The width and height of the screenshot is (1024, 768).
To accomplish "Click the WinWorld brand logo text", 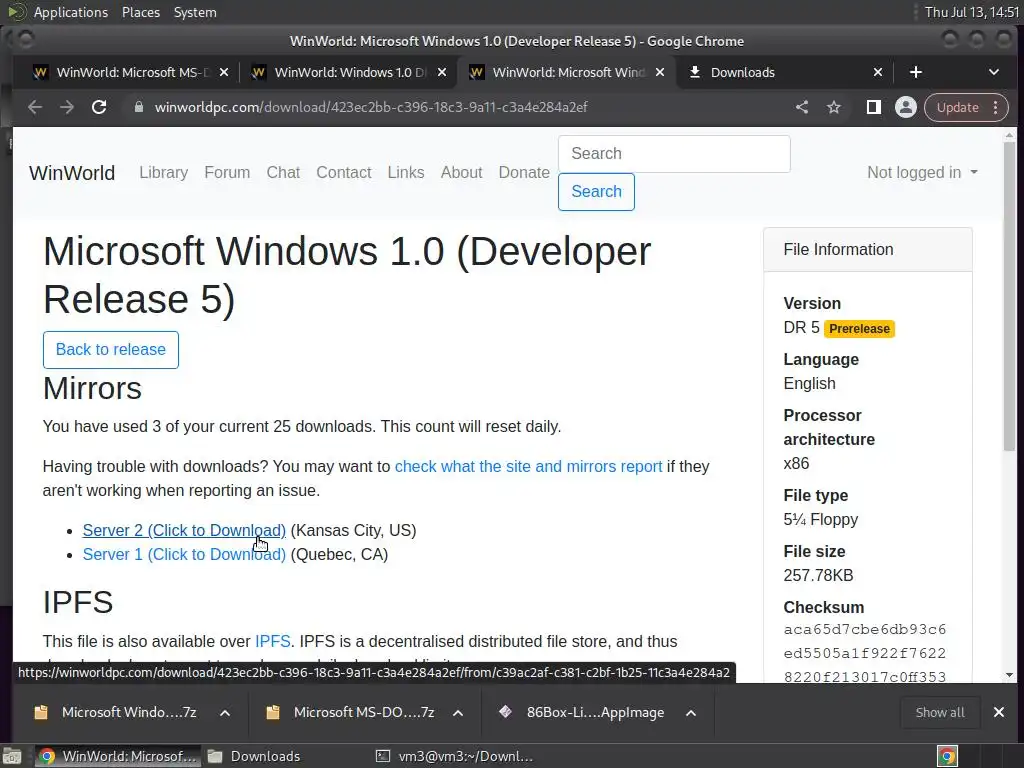I will coord(72,172).
